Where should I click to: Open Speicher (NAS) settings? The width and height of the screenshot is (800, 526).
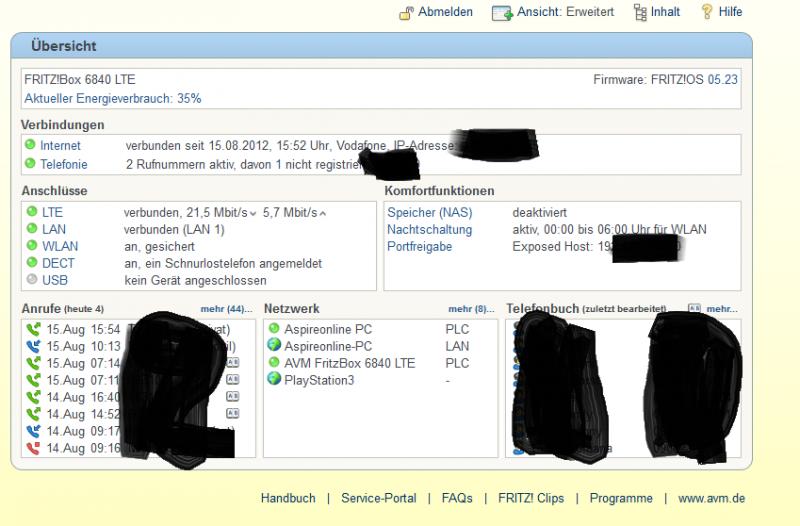430,212
